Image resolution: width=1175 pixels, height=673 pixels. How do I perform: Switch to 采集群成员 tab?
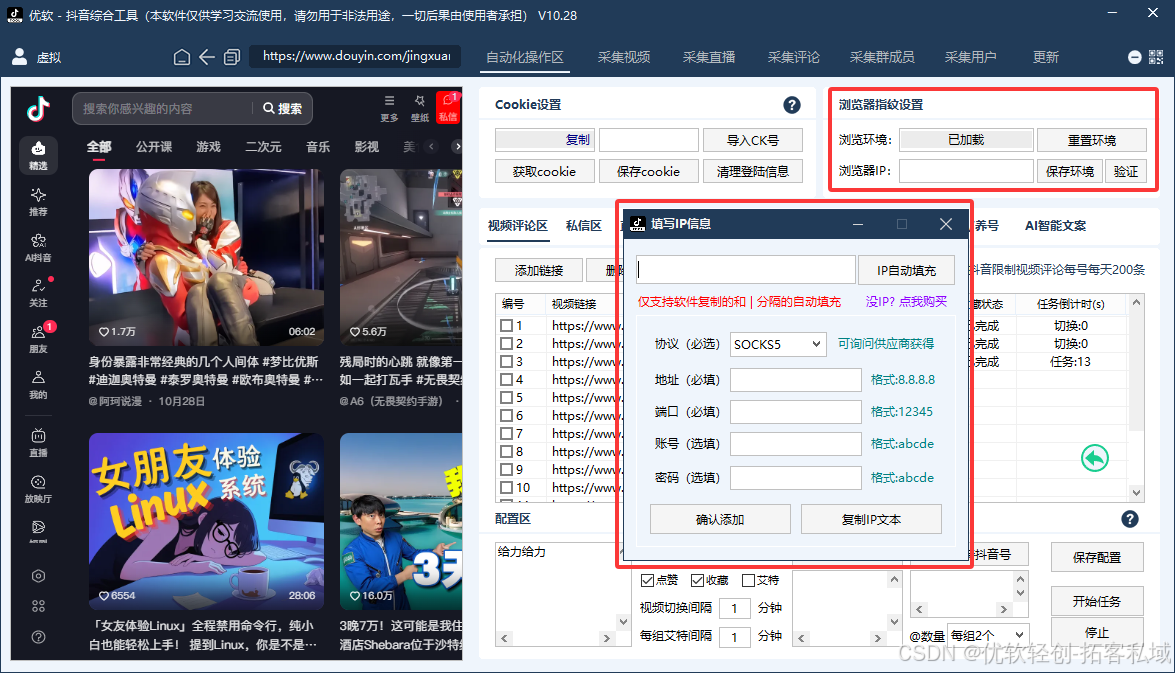882,57
